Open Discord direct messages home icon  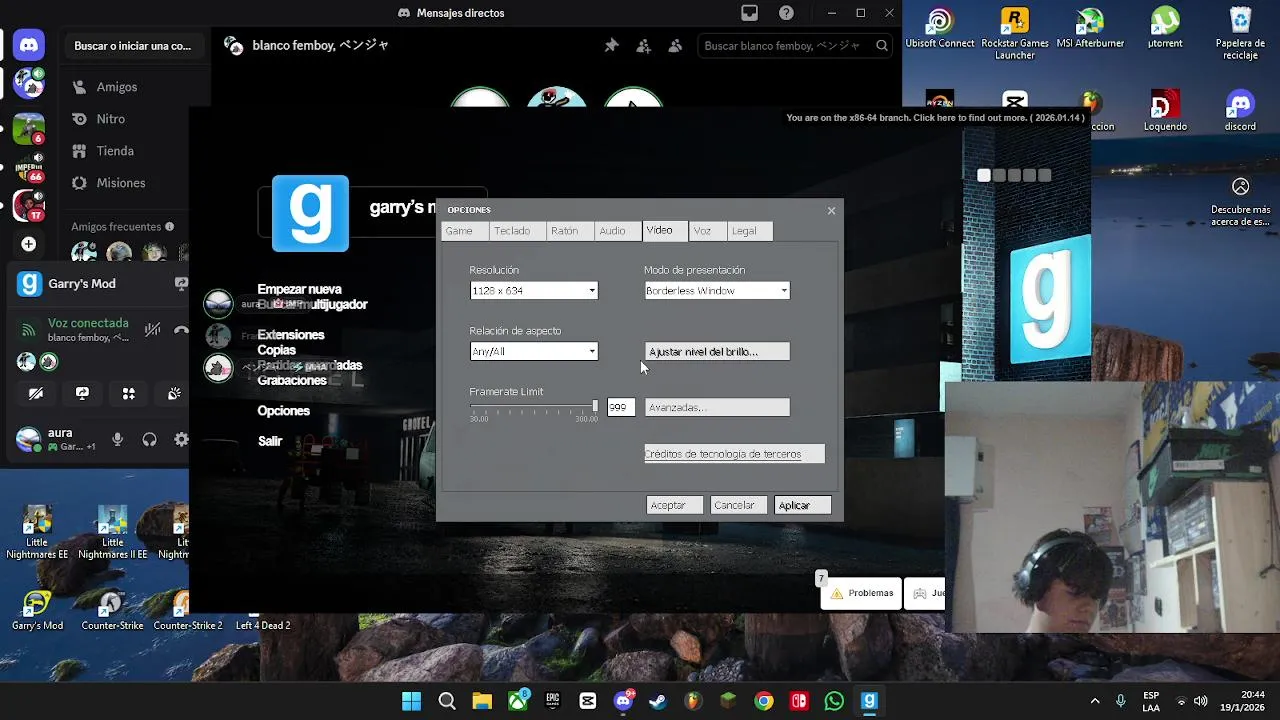click(x=29, y=45)
